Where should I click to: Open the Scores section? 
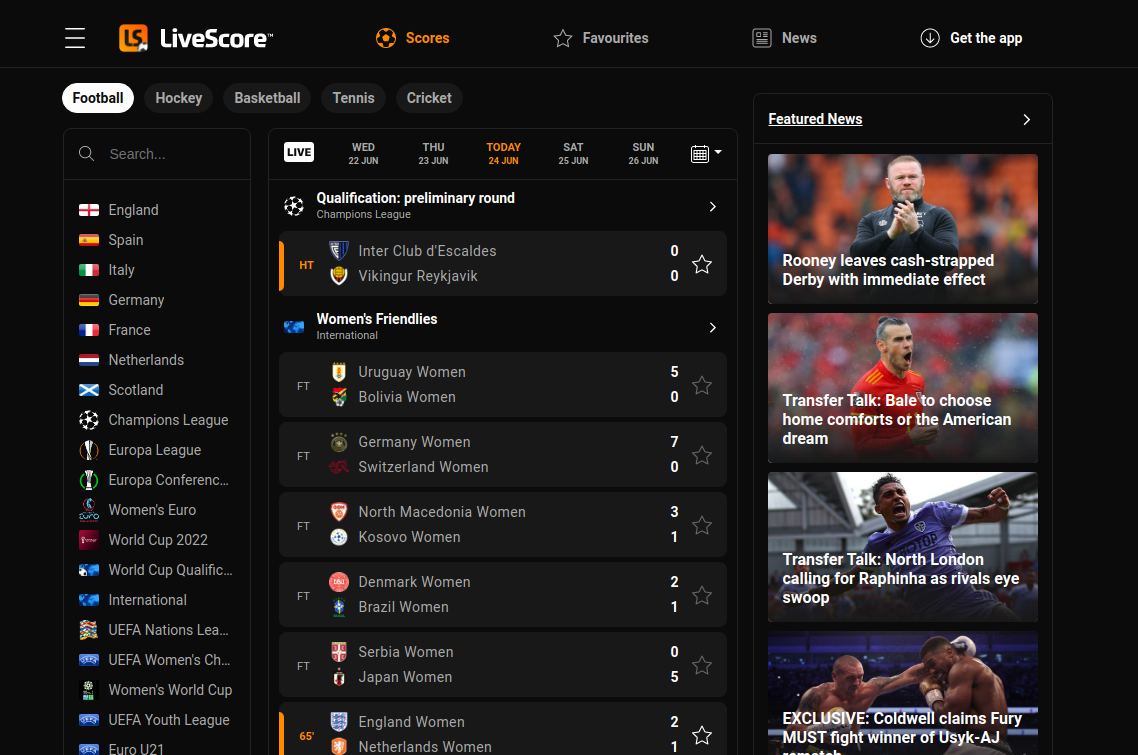pos(412,38)
